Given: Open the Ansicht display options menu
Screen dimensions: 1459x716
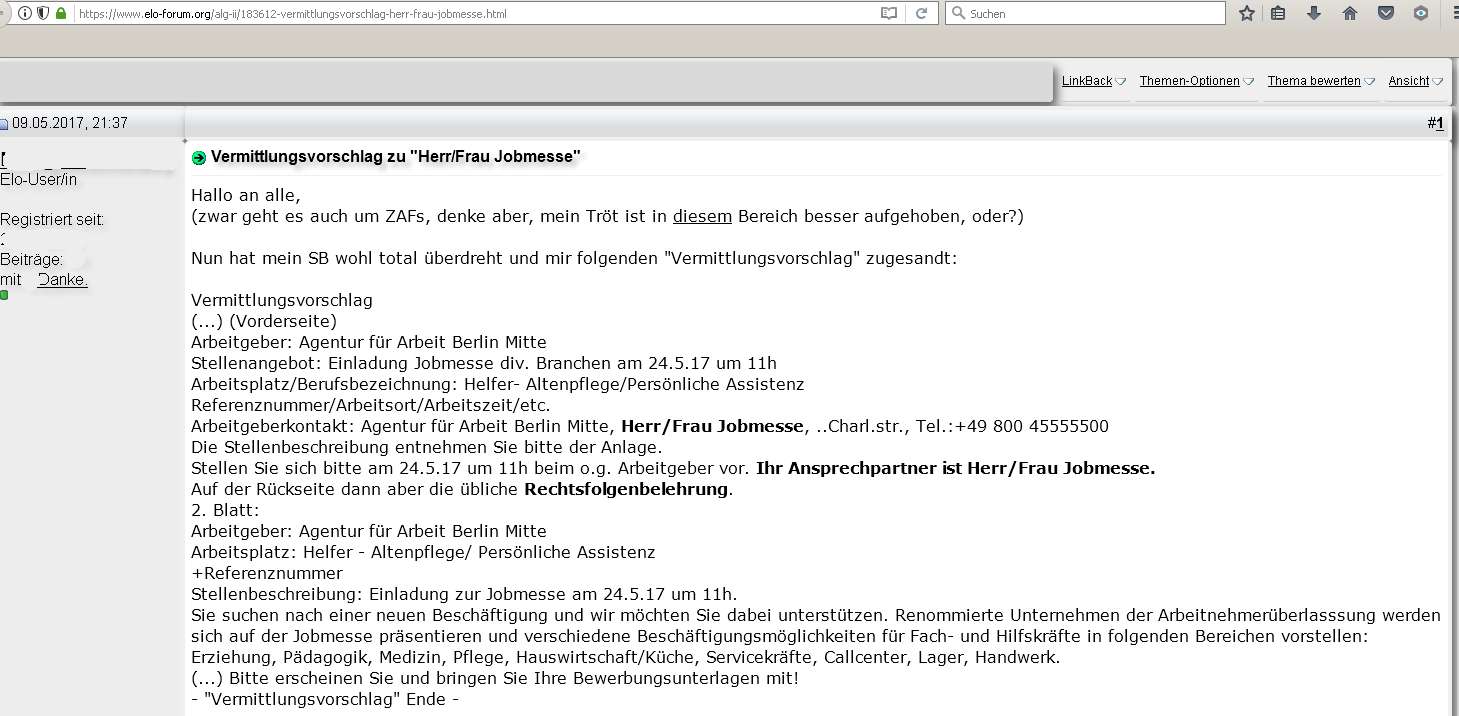Looking at the screenshot, I should click(1414, 81).
